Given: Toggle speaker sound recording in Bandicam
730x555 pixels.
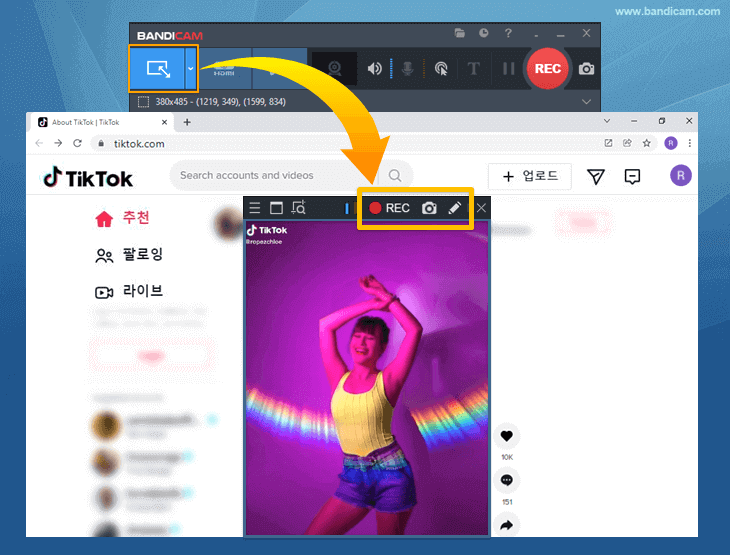Looking at the screenshot, I should 374,69.
